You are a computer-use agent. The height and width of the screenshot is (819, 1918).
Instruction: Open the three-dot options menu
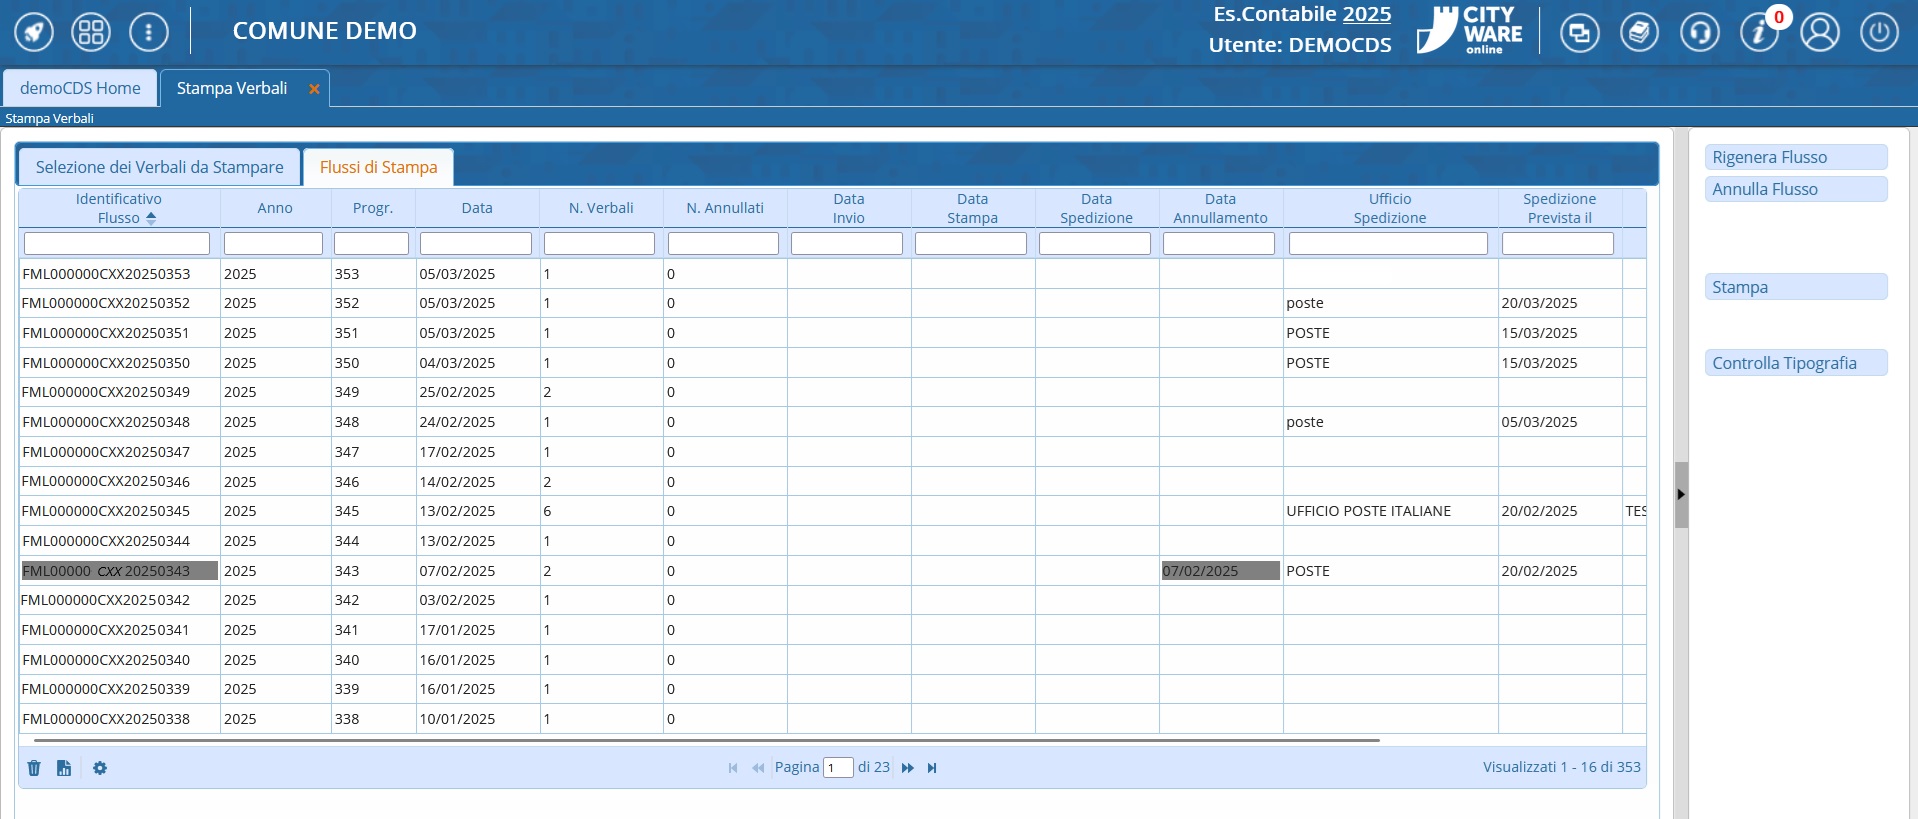pos(149,32)
